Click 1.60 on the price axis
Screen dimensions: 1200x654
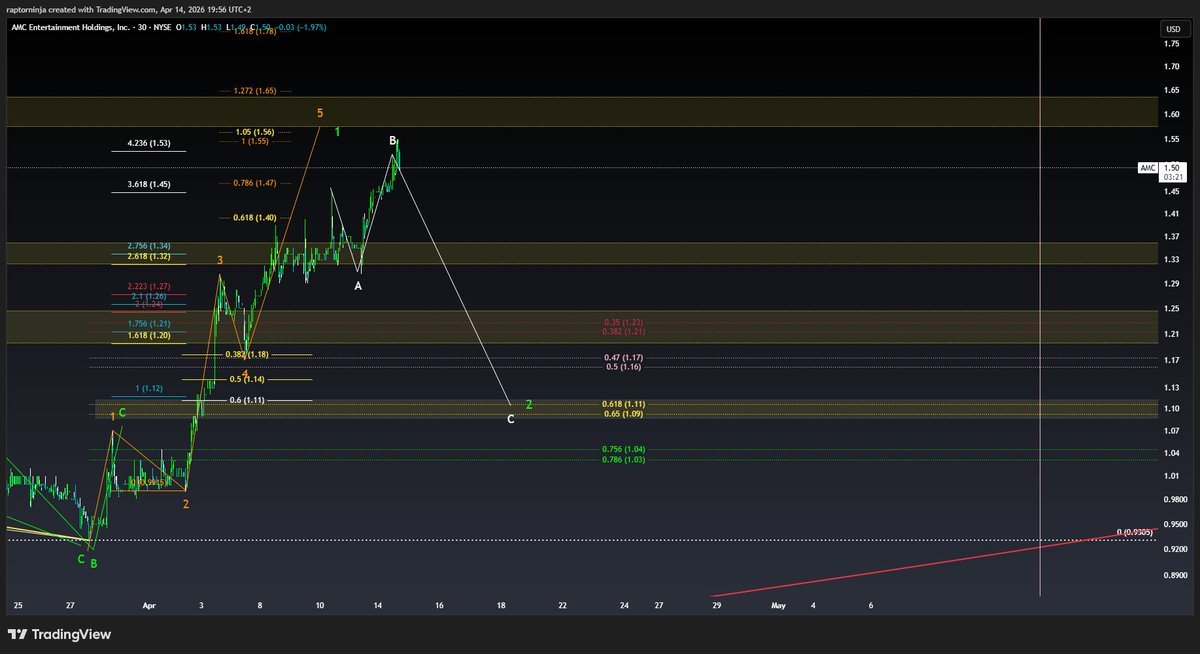(1171, 113)
